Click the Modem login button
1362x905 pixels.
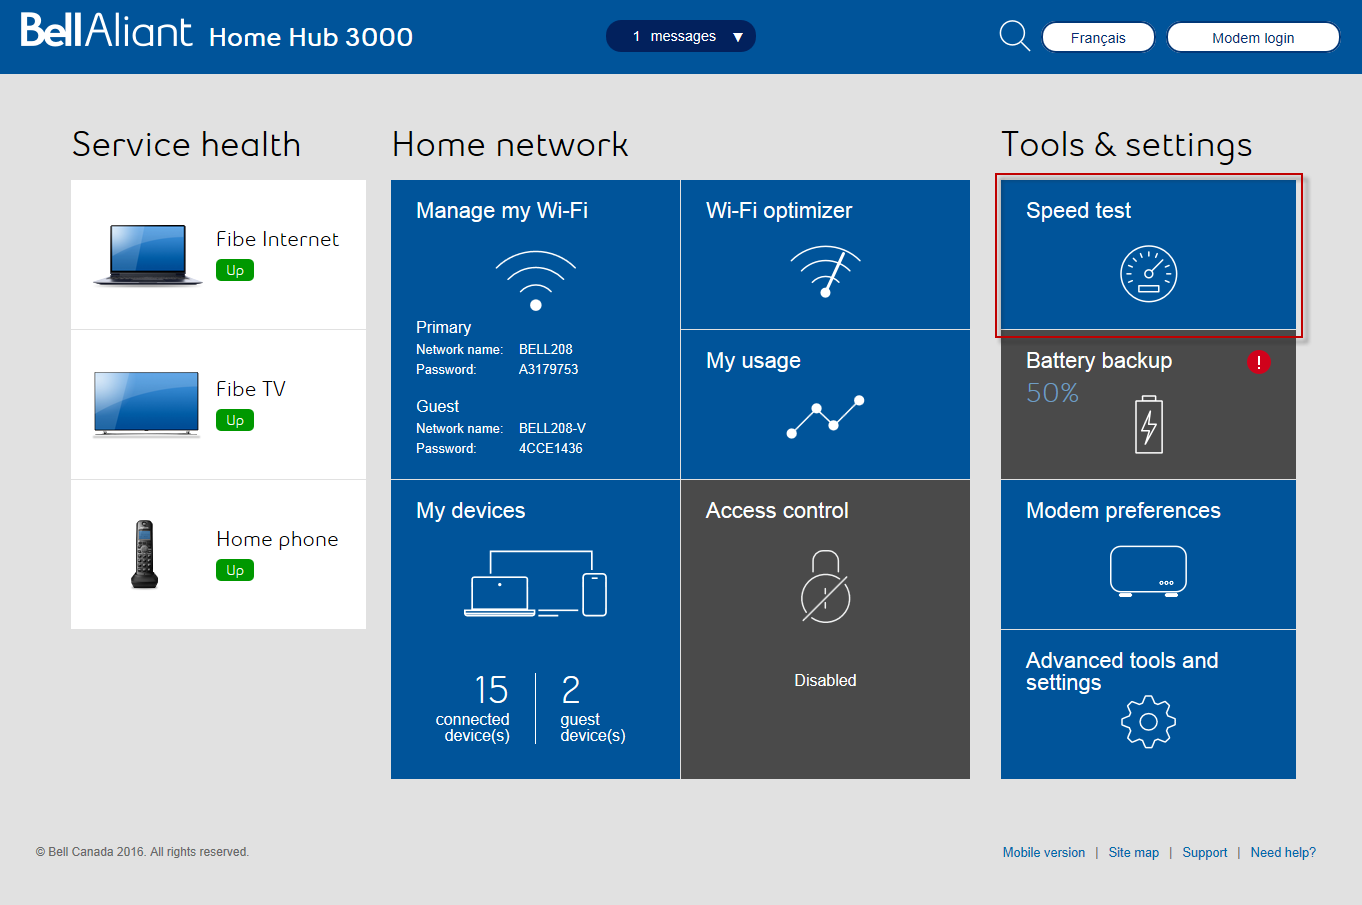tap(1253, 37)
